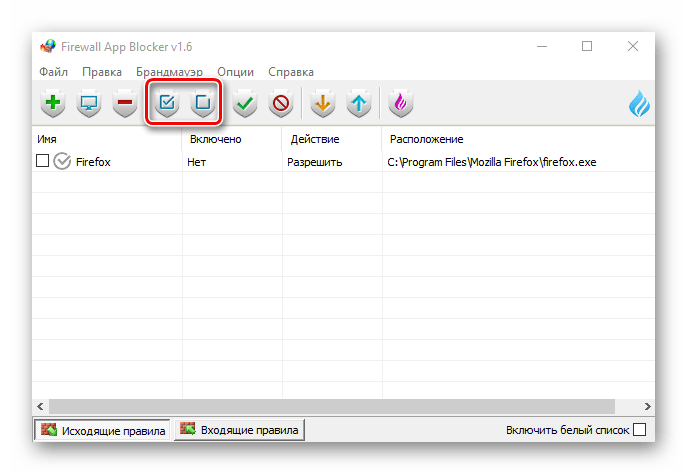Click the horizontal scrollbar left arrow

[x=40, y=406]
